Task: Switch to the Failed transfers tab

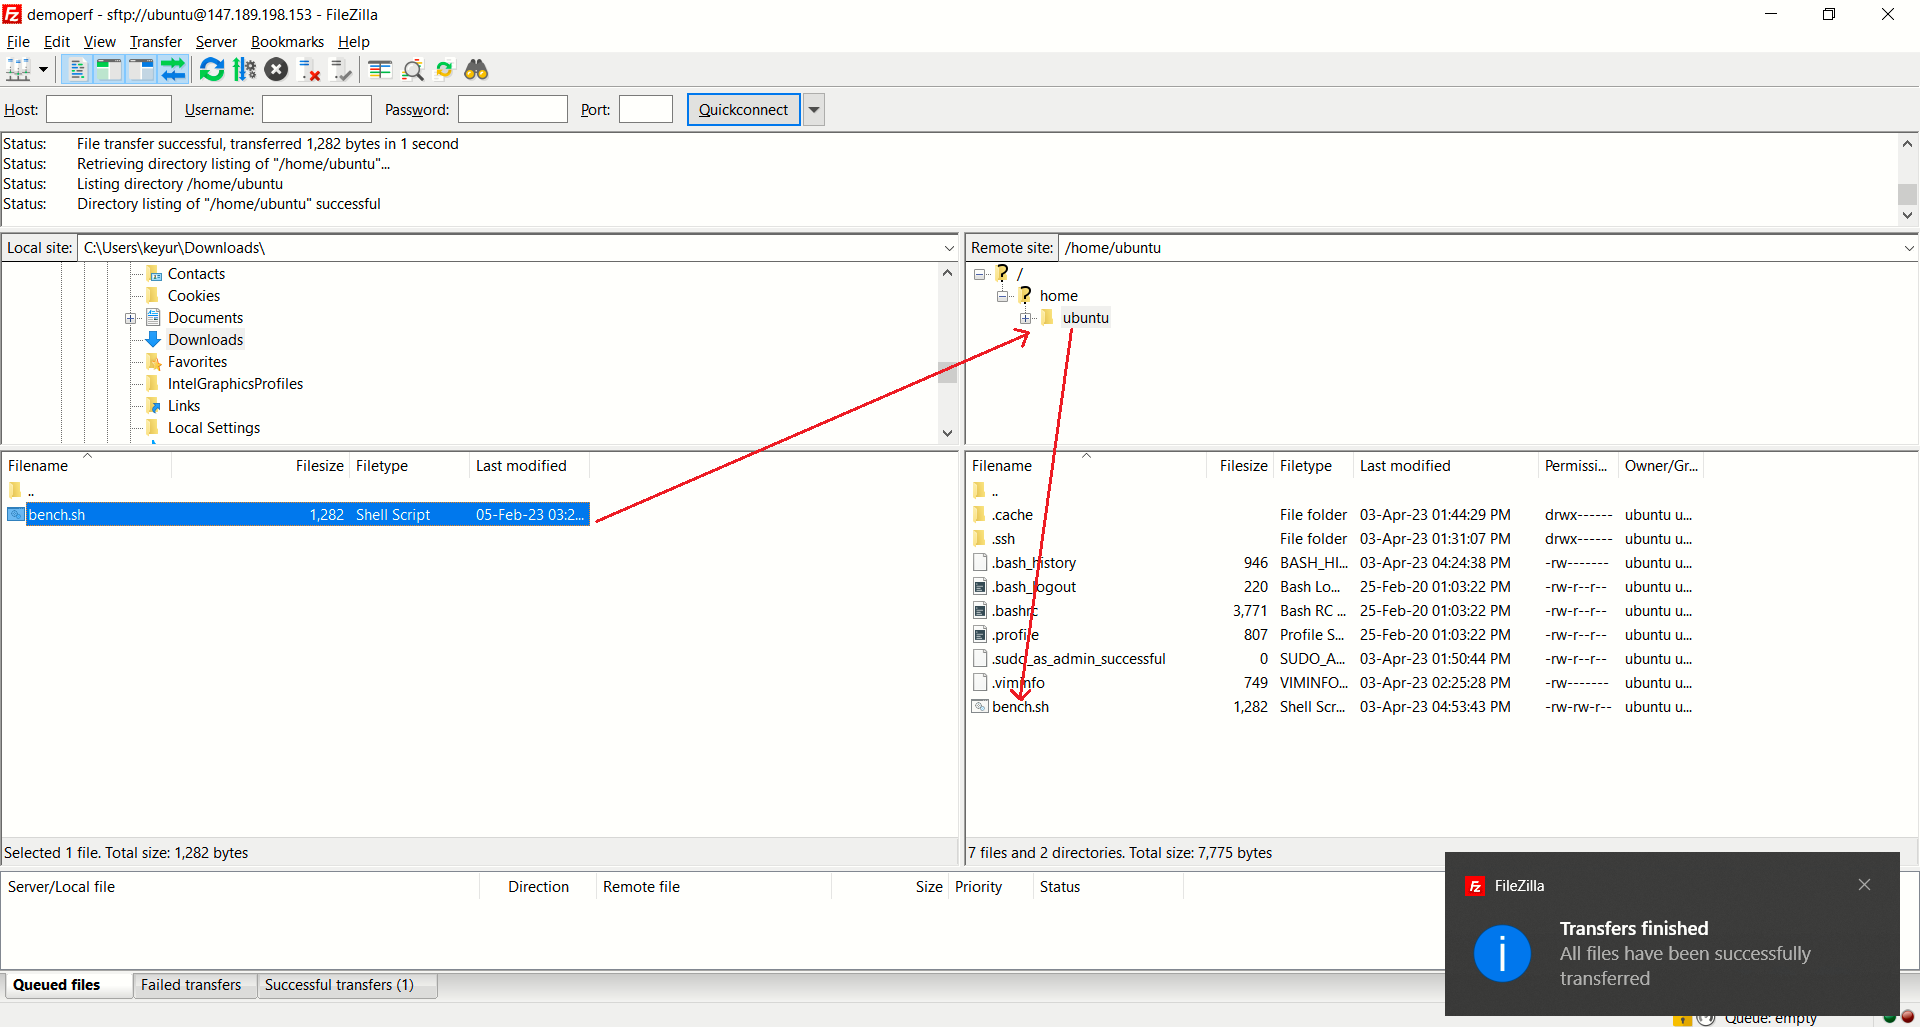Action: pos(194,985)
